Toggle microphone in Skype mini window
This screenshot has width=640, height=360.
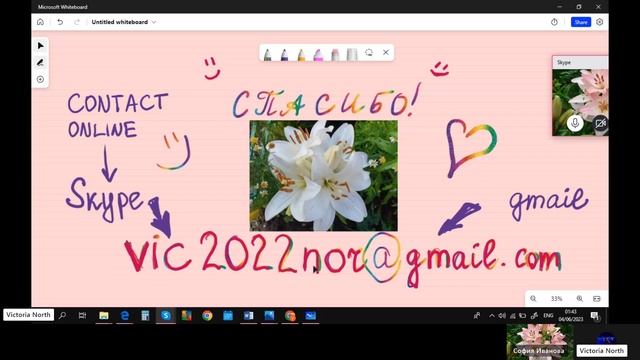coord(575,123)
